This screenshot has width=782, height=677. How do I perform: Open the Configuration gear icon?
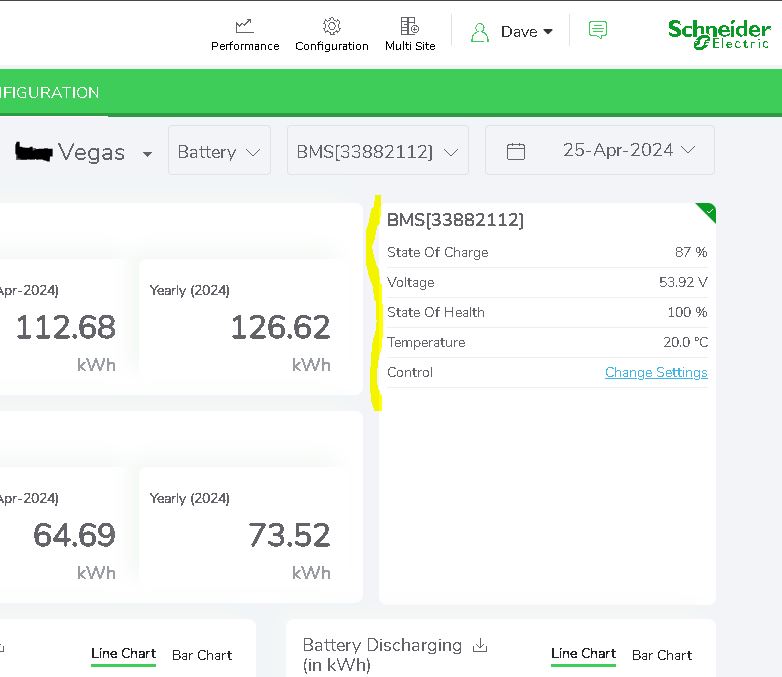(332, 25)
